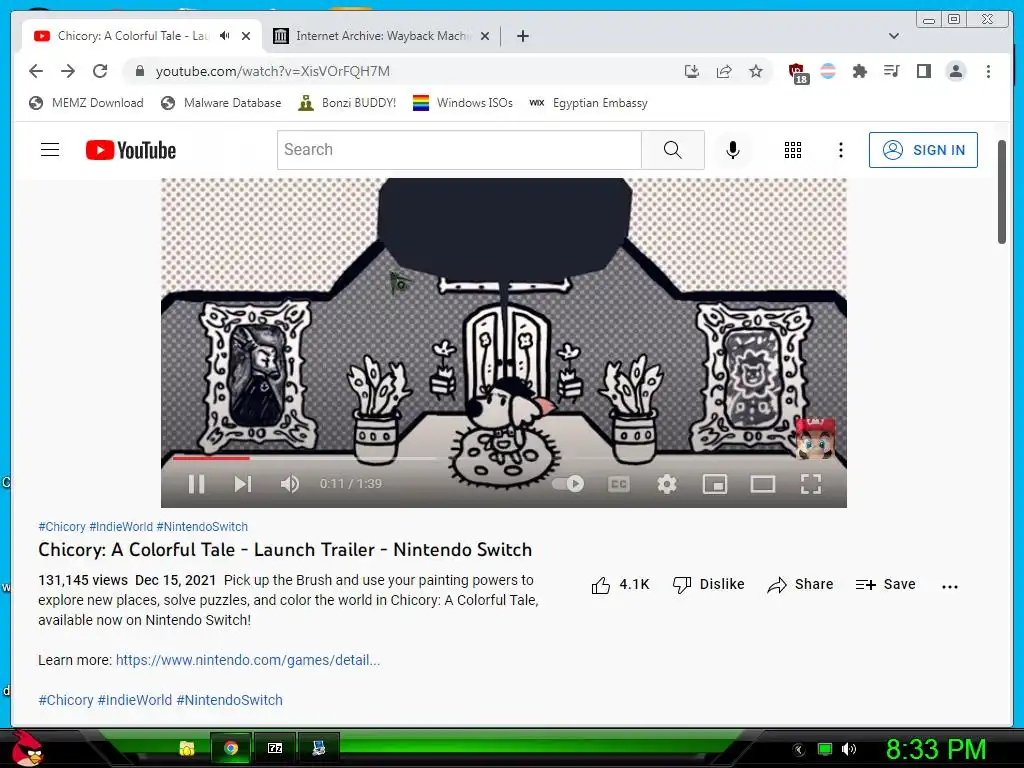Click the top #IndieWorld hashtag

[121, 526]
